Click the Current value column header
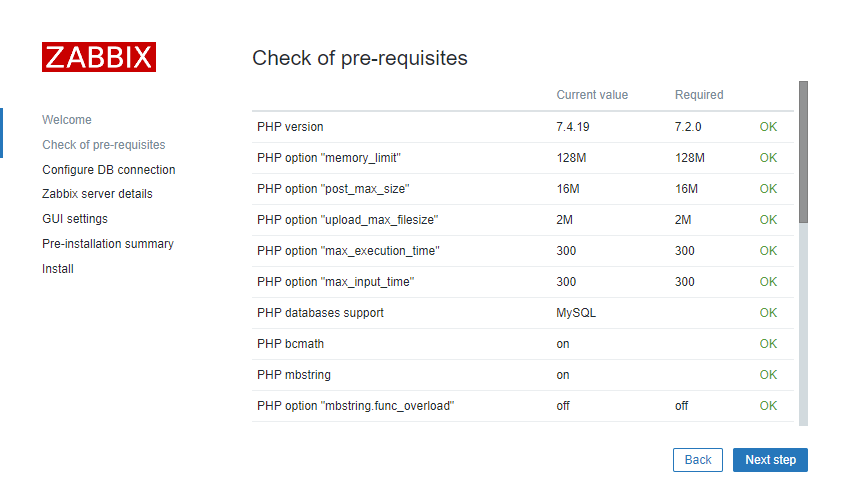The width and height of the screenshot is (848, 503). pyautogui.click(x=592, y=95)
